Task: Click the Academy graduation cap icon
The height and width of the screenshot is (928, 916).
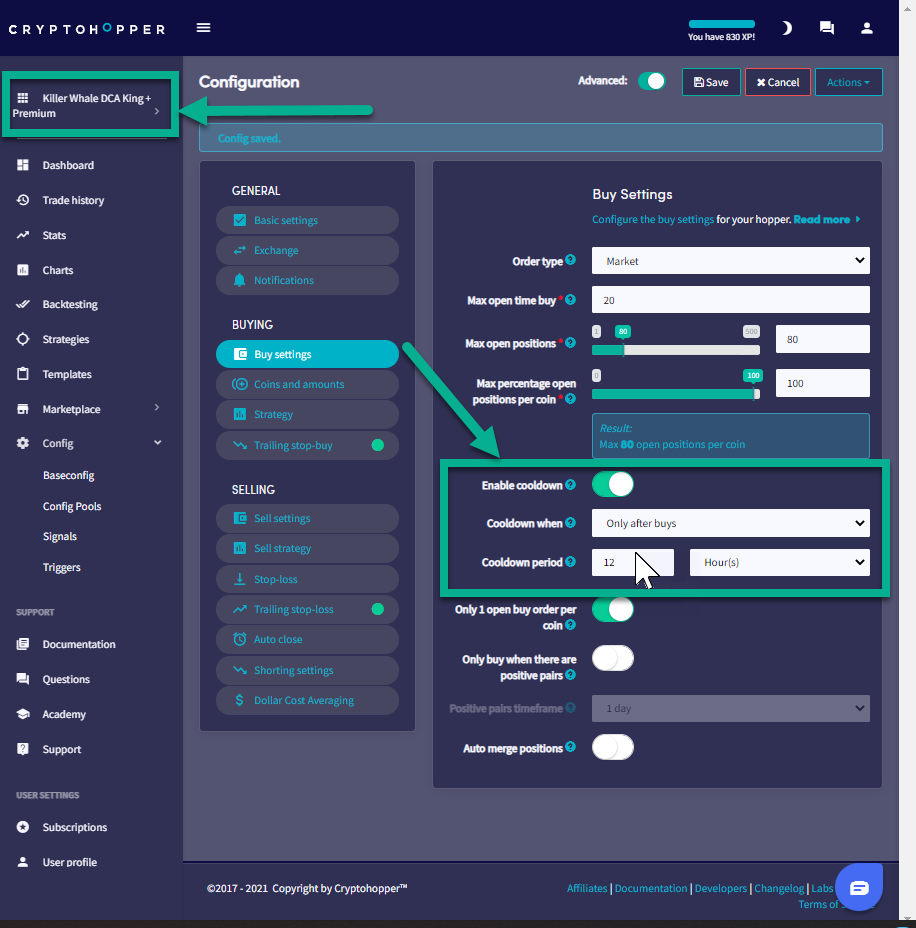Action: (22, 714)
